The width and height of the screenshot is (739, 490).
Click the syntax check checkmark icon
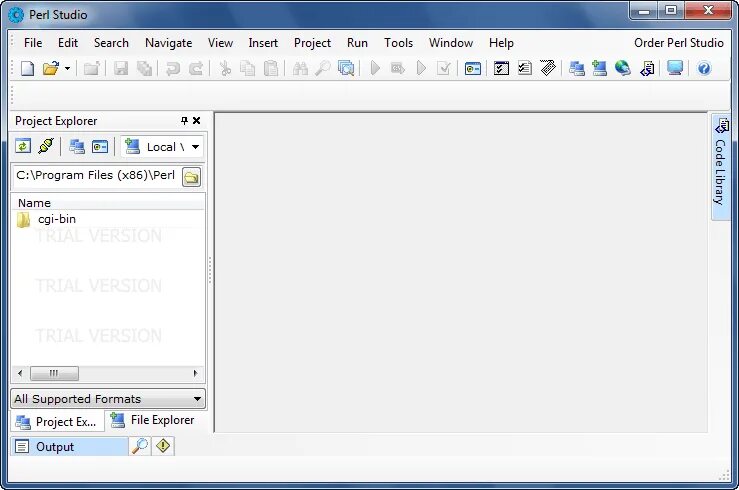click(443, 68)
